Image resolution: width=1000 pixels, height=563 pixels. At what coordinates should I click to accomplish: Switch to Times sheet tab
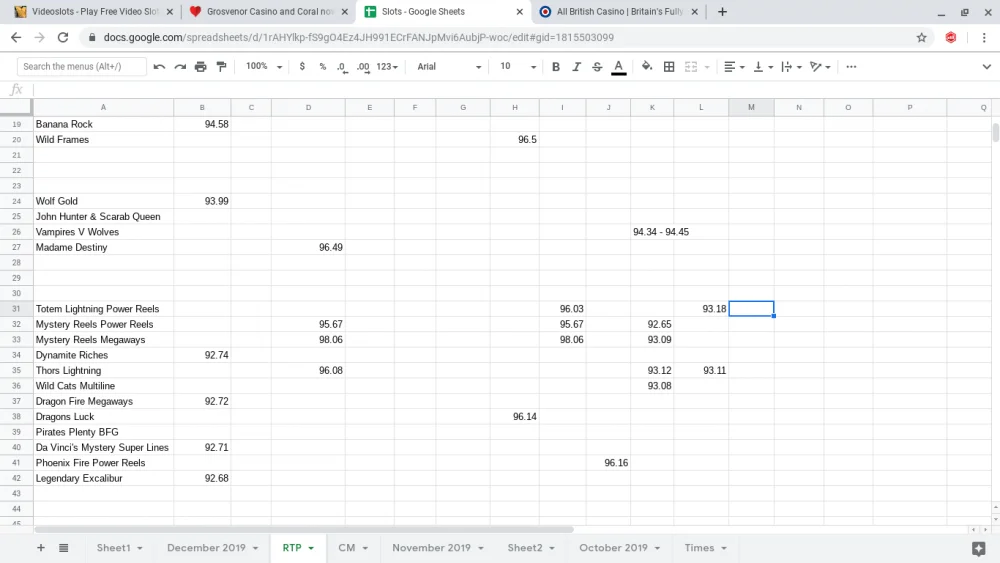pyautogui.click(x=699, y=548)
